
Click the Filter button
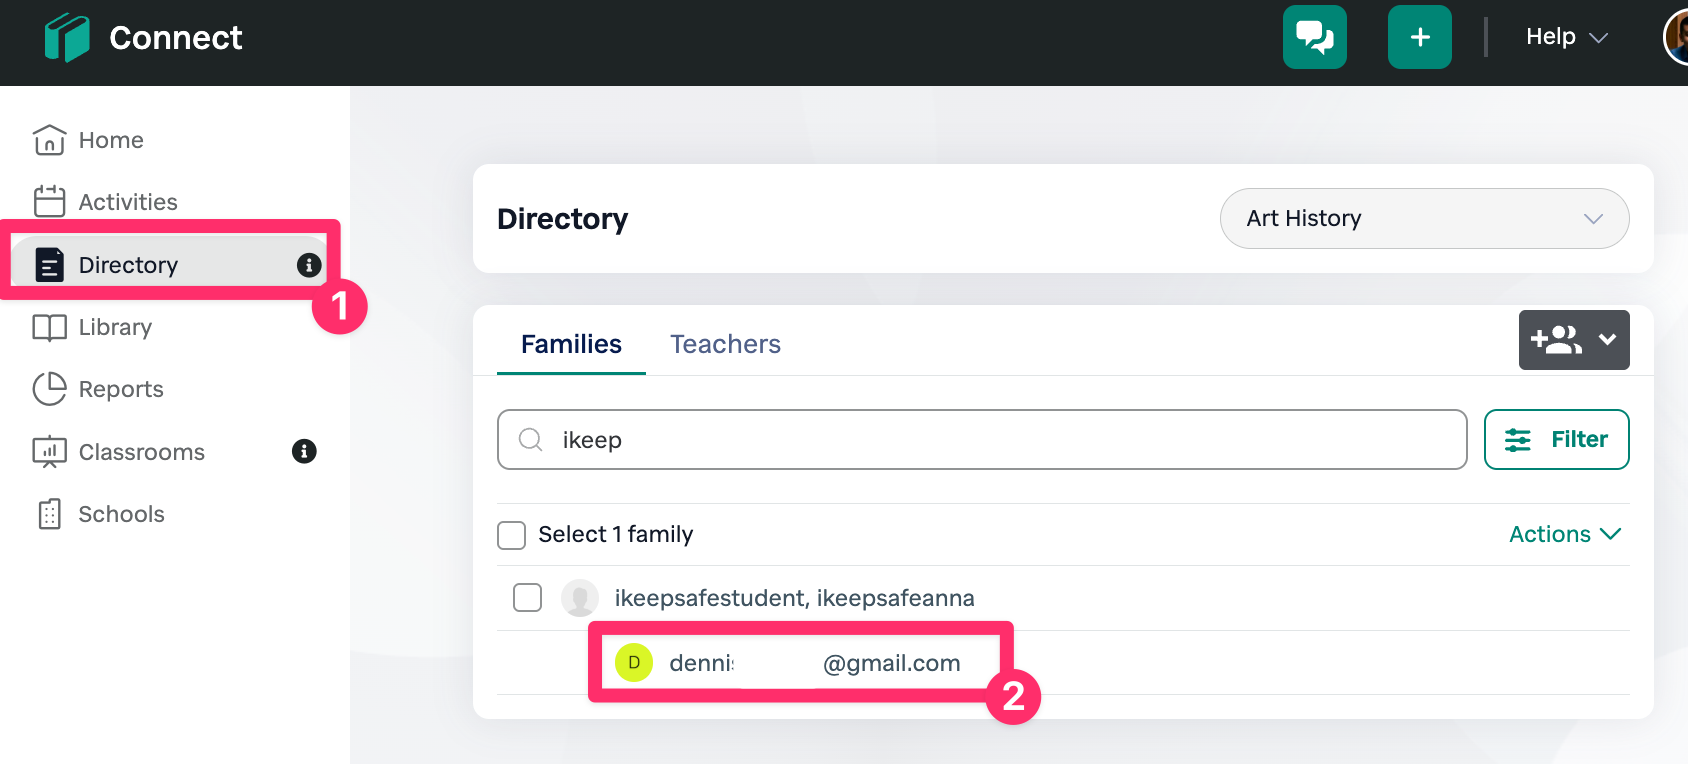pyautogui.click(x=1556, y=439)
